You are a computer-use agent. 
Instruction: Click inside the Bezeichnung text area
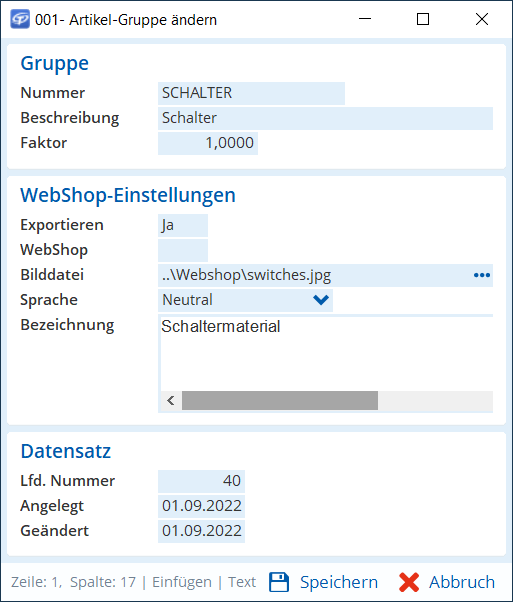[x=327, y=353]
